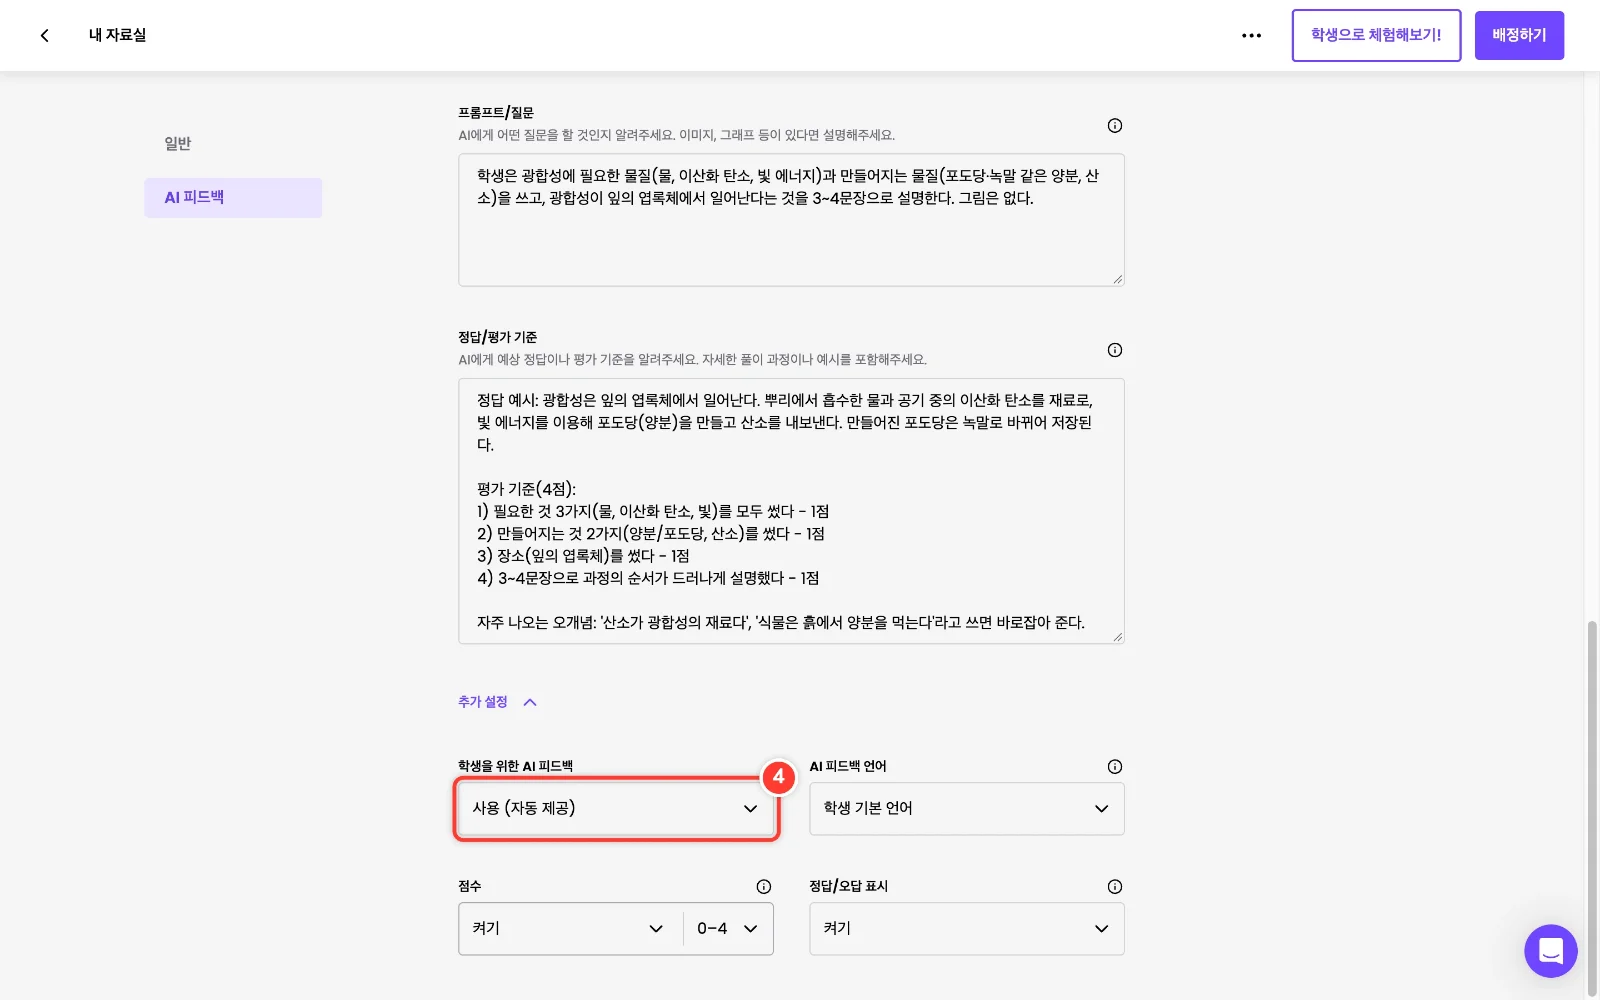
Task: Click the 학생으로 체험해보기! button
Action: [1376, 35]
